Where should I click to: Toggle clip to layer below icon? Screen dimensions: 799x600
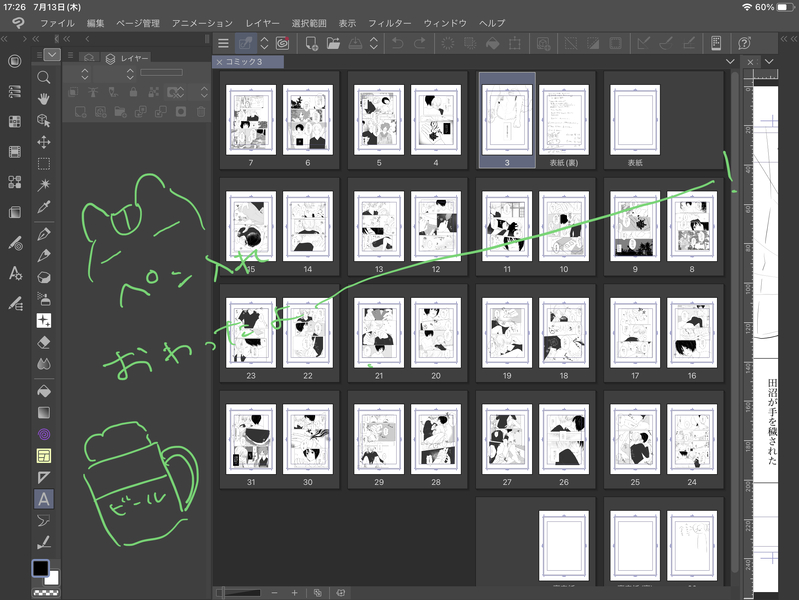[73, 92]
